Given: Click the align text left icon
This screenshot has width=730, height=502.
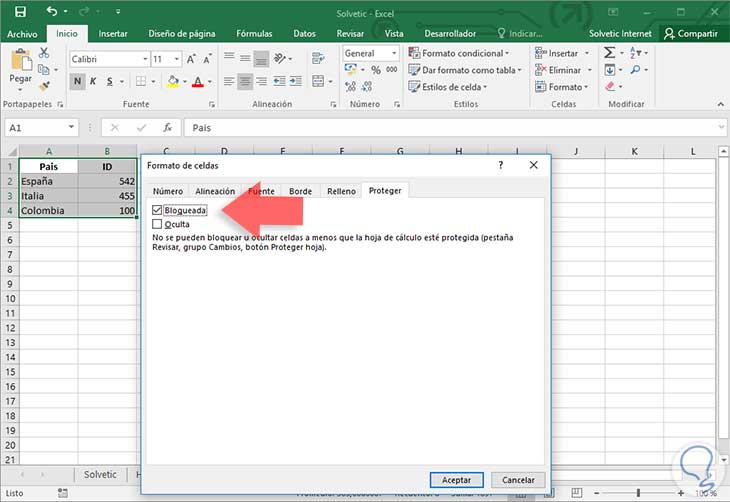Looking at the screenshot, I should click(x=228, y=81).
